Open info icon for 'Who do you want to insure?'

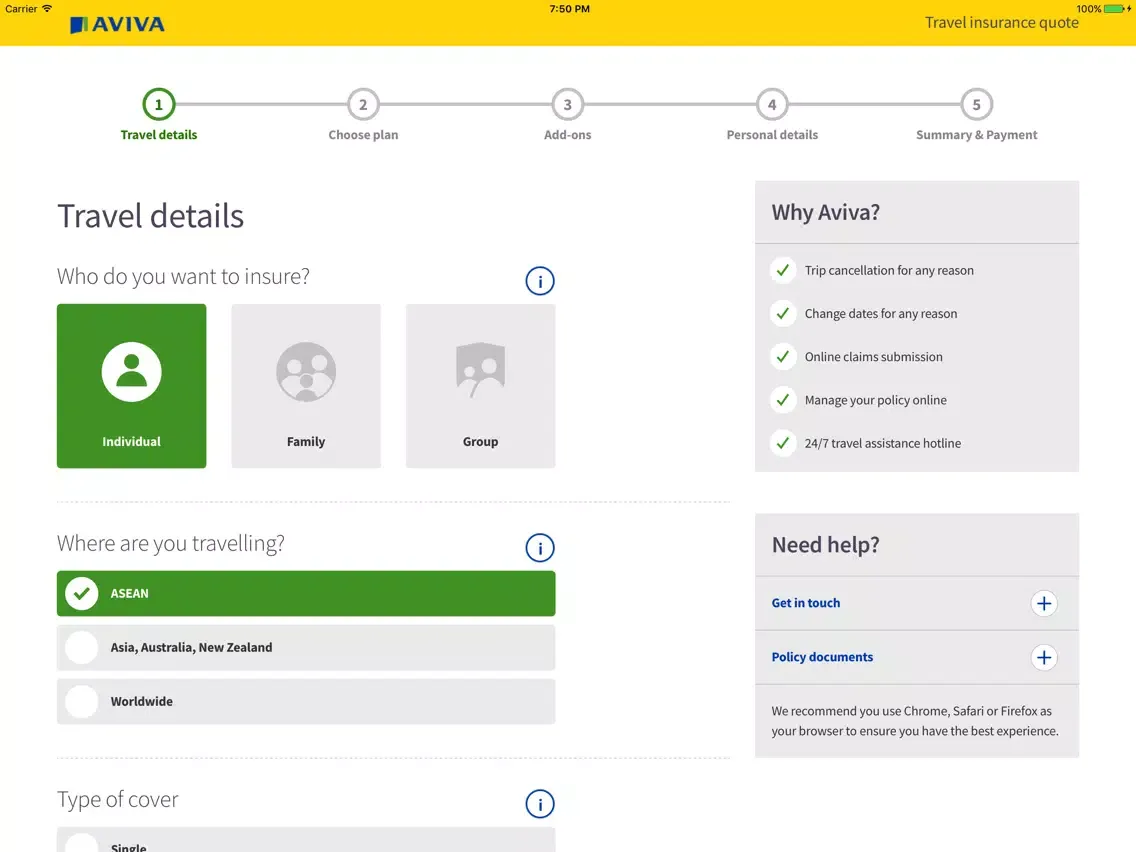click(540, 281)
